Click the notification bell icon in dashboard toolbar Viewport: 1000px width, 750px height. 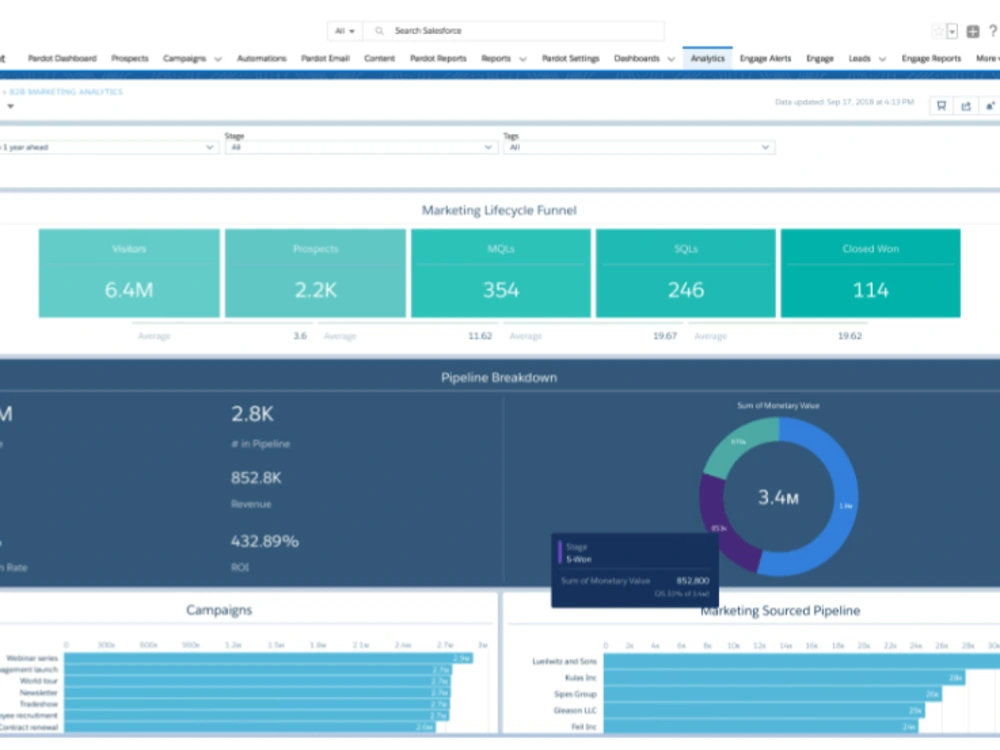click(990, 106)
